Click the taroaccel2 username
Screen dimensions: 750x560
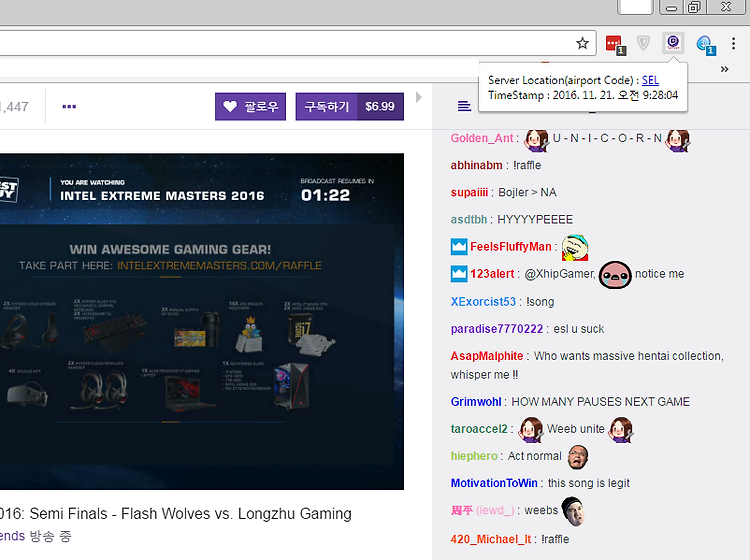(479, 429)
